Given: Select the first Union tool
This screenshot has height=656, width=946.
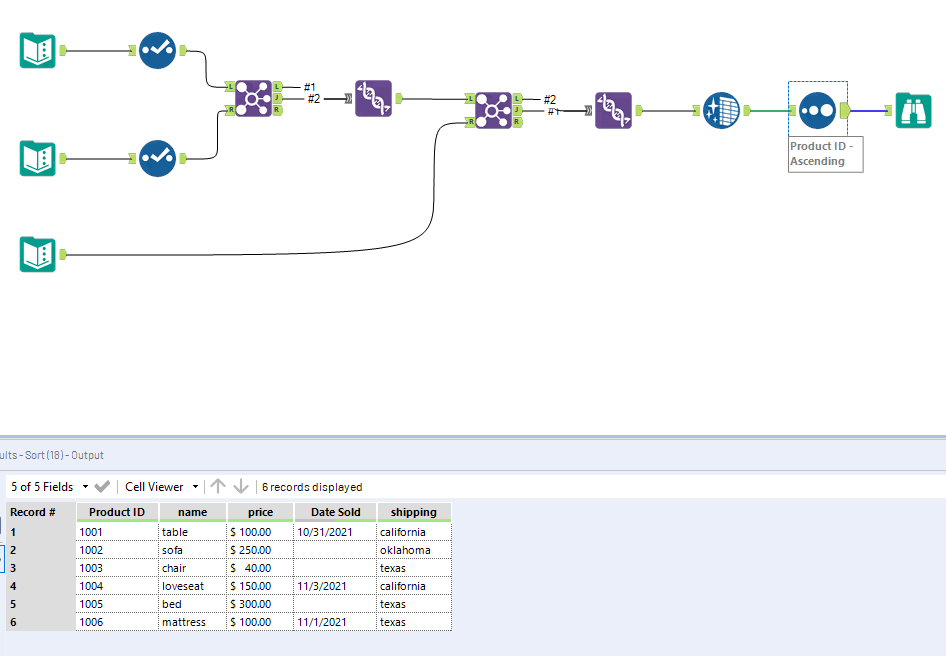Looking at the screenshot, I should tap(372, 99).
